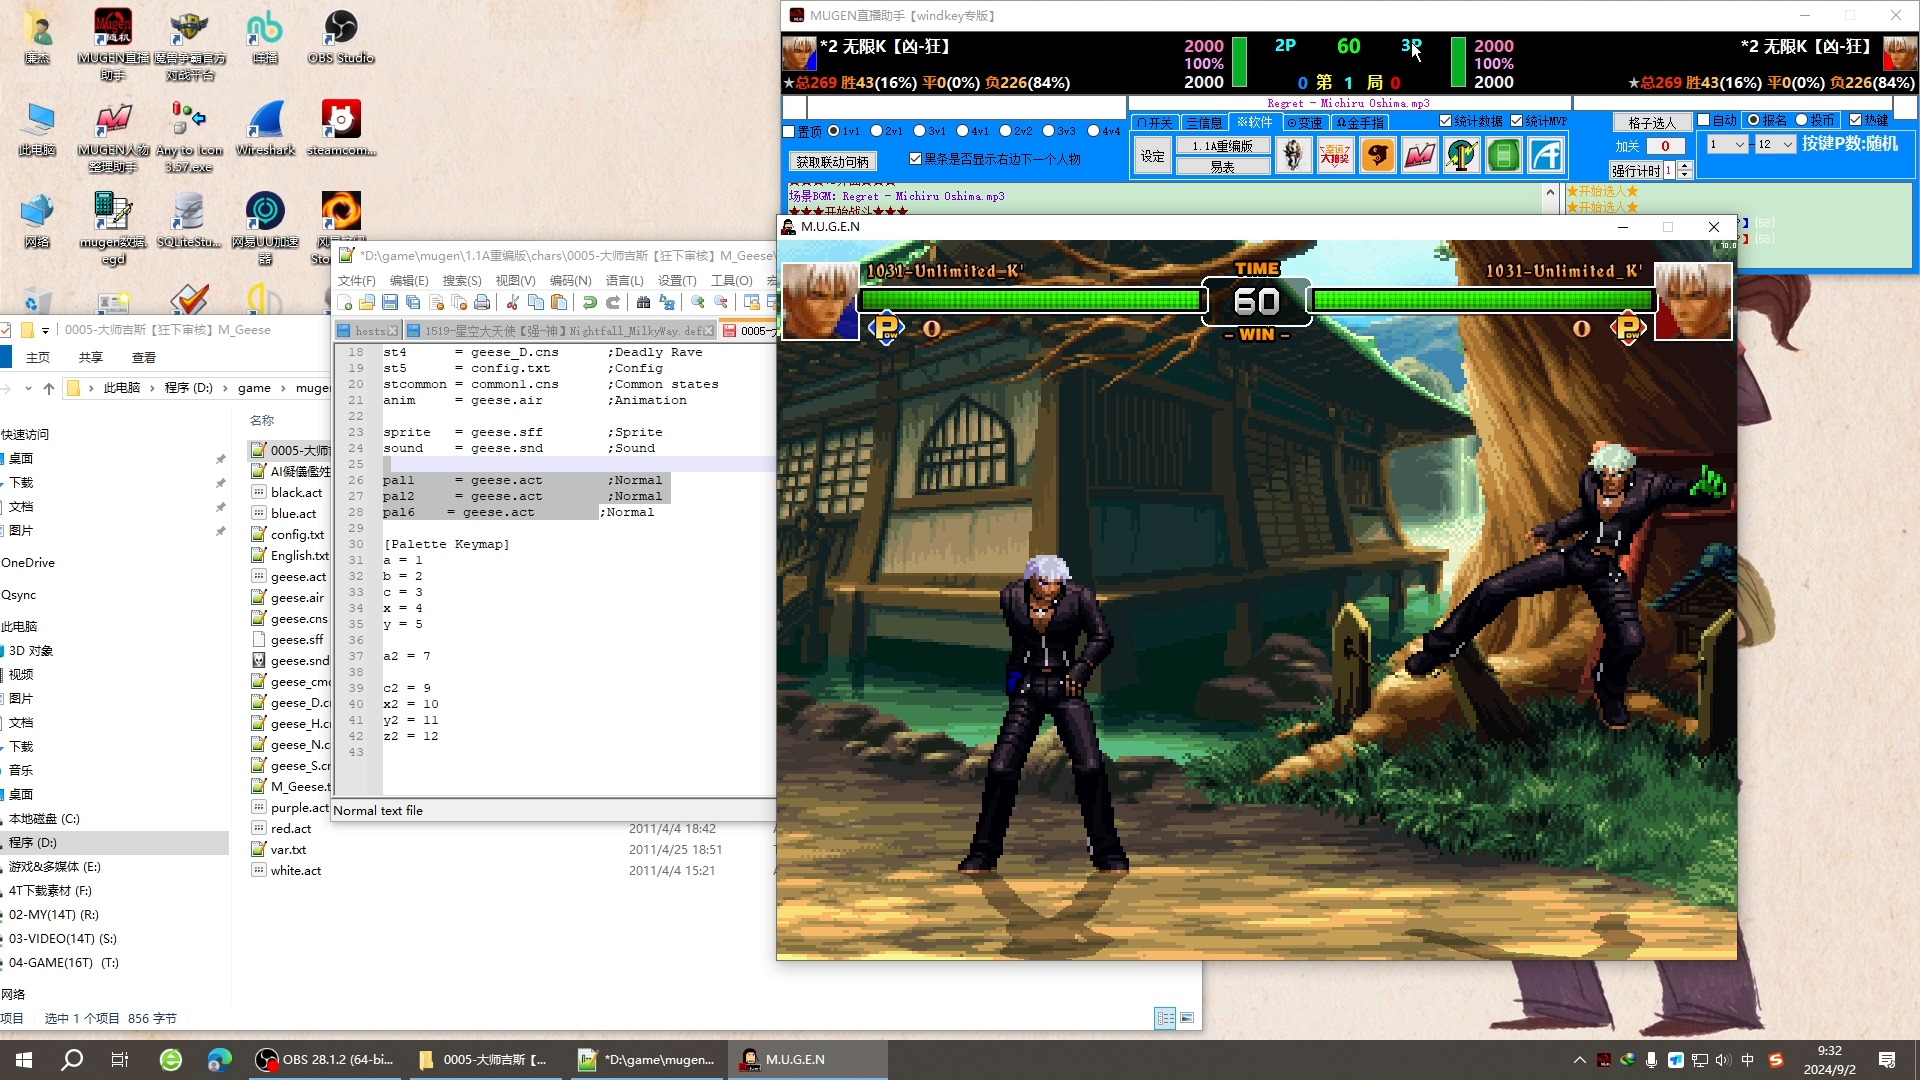1920x1080 pixels.
Task: Click the lightning bolt icon in MUGEN助手
Action: click(1461, 155)
